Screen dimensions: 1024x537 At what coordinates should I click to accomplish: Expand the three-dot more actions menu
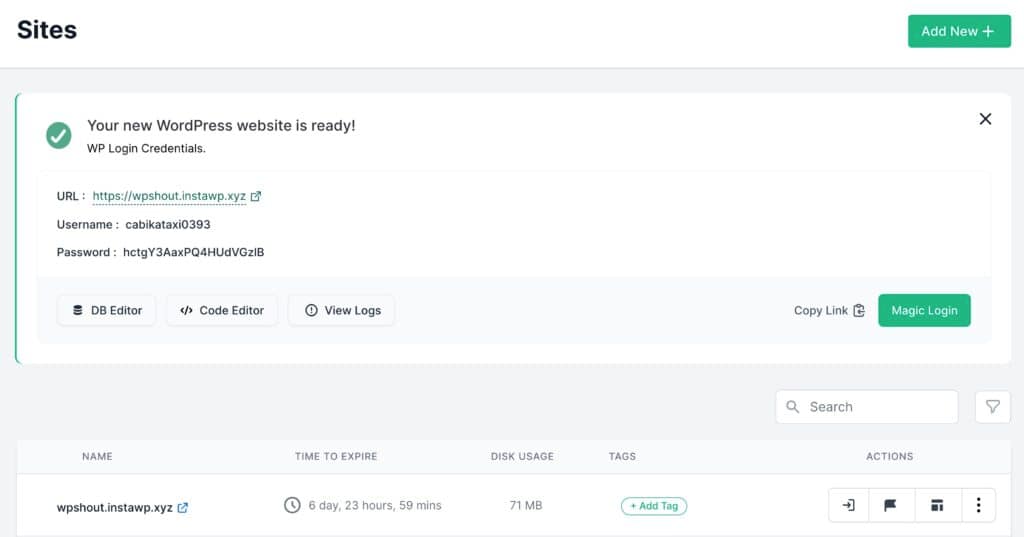click(978, 506)
